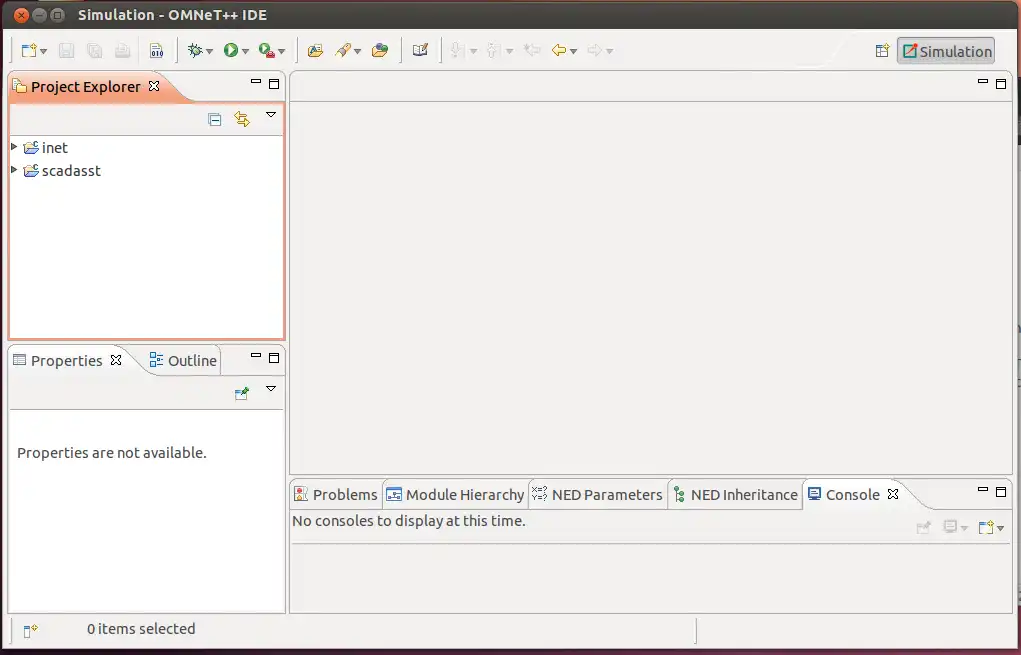Select the scadasst project
The height and width of the screenshot is (655, 1021).
pos(63,171)
